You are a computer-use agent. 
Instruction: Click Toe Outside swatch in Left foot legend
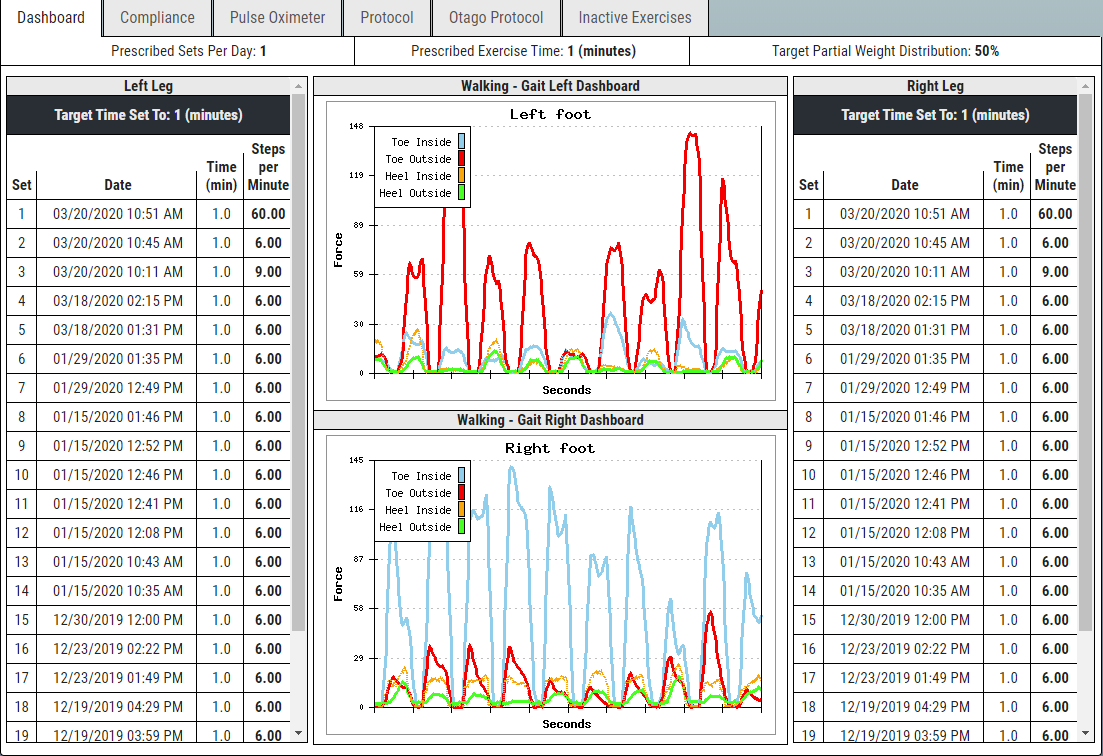click(x=461, y=158)
